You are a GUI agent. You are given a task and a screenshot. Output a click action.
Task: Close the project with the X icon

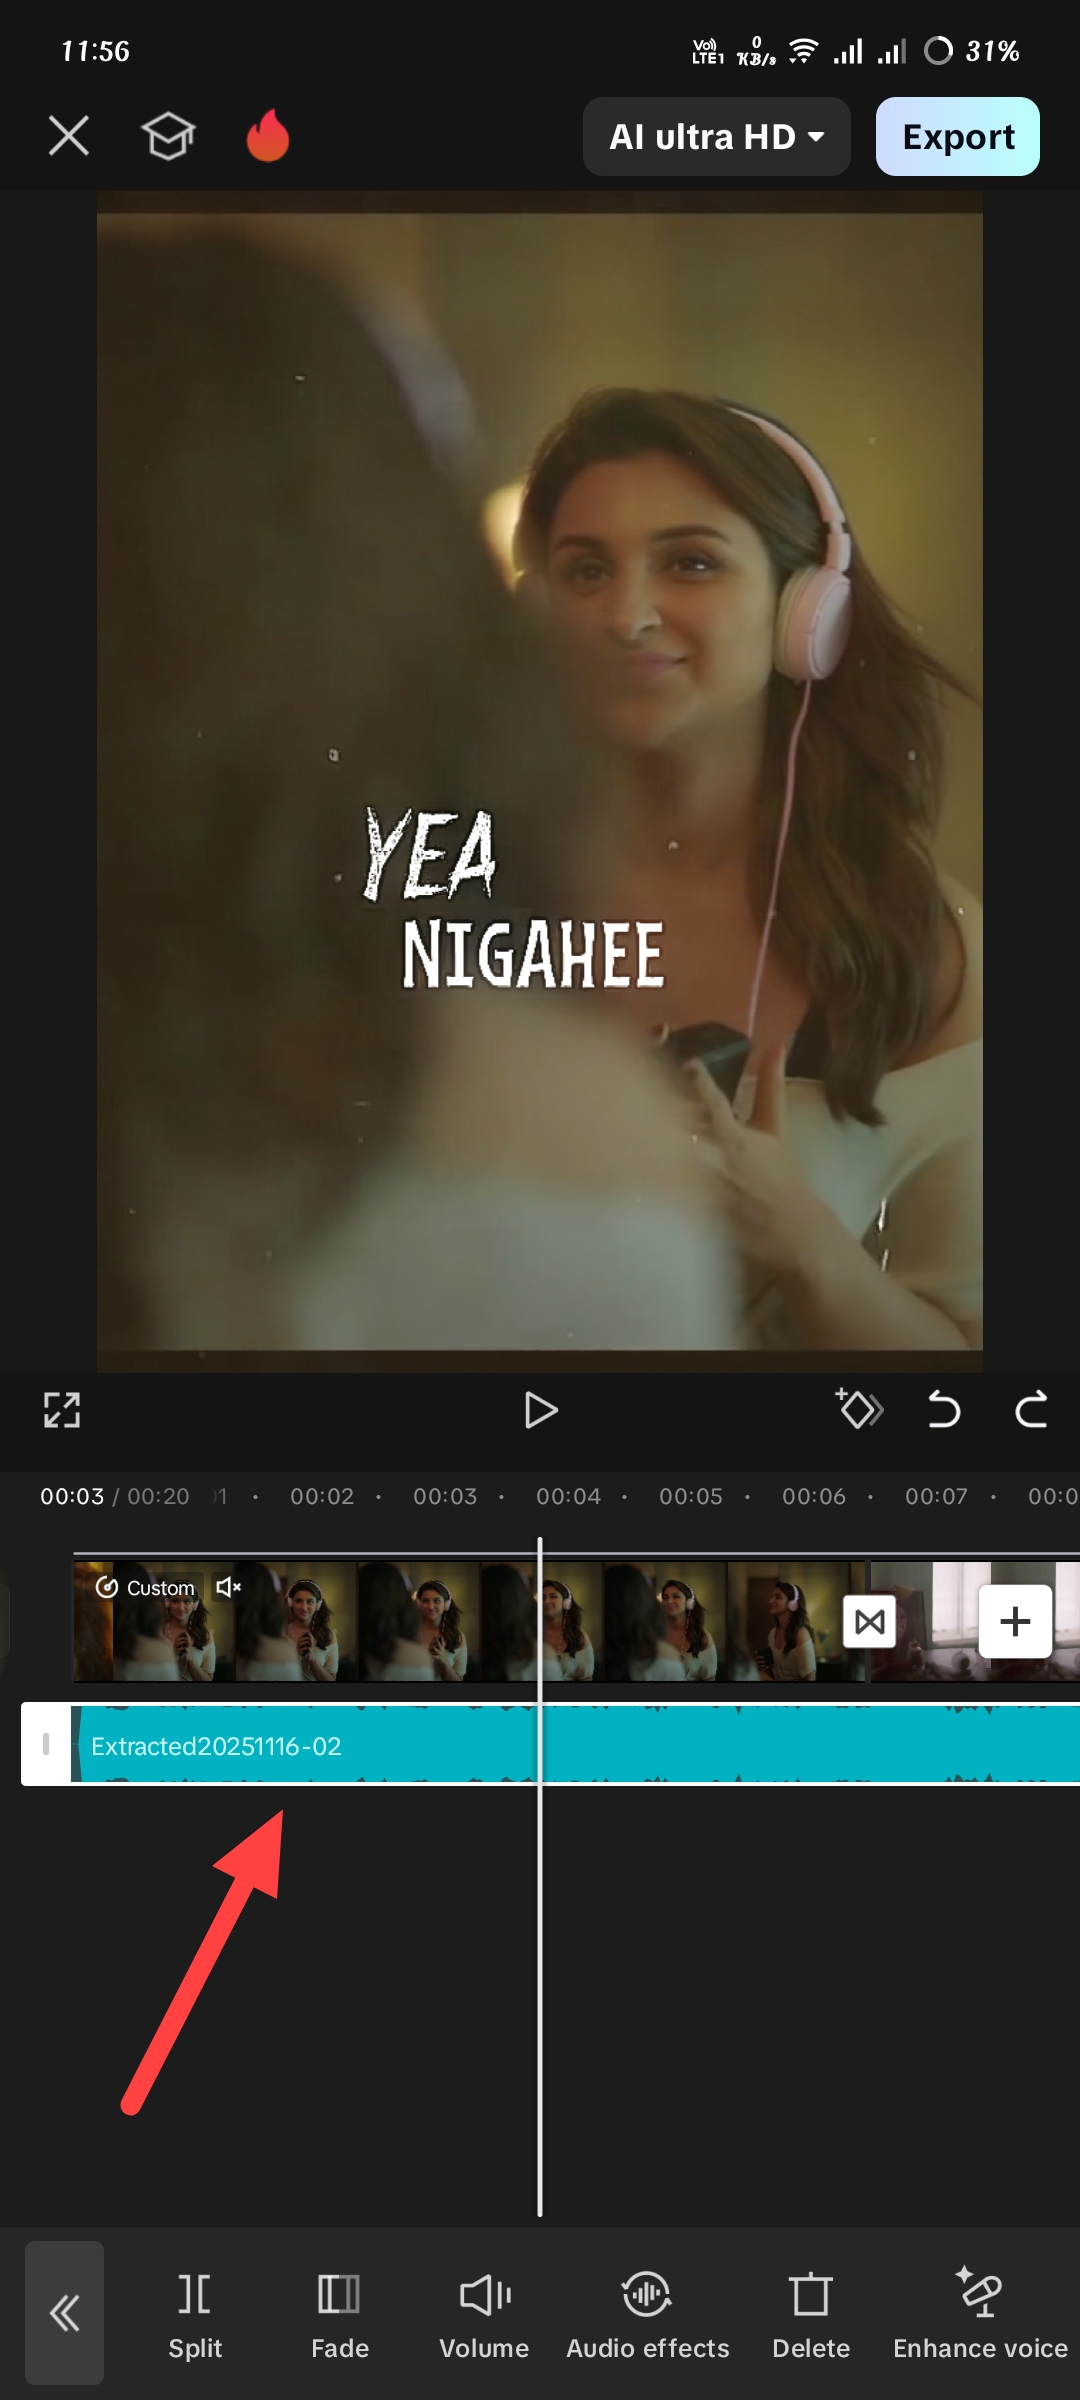pos(69,136)
